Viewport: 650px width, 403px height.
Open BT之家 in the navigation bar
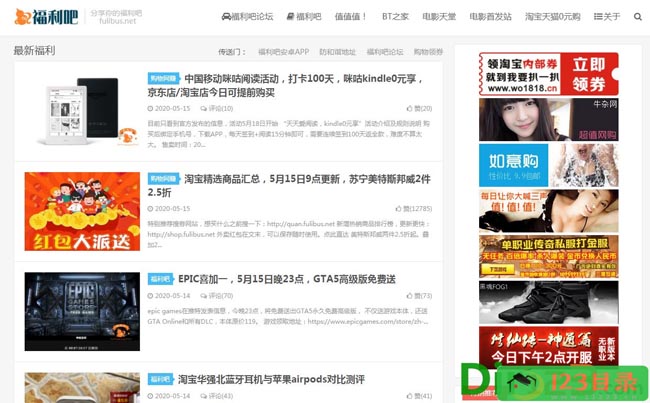click(395, 17)
